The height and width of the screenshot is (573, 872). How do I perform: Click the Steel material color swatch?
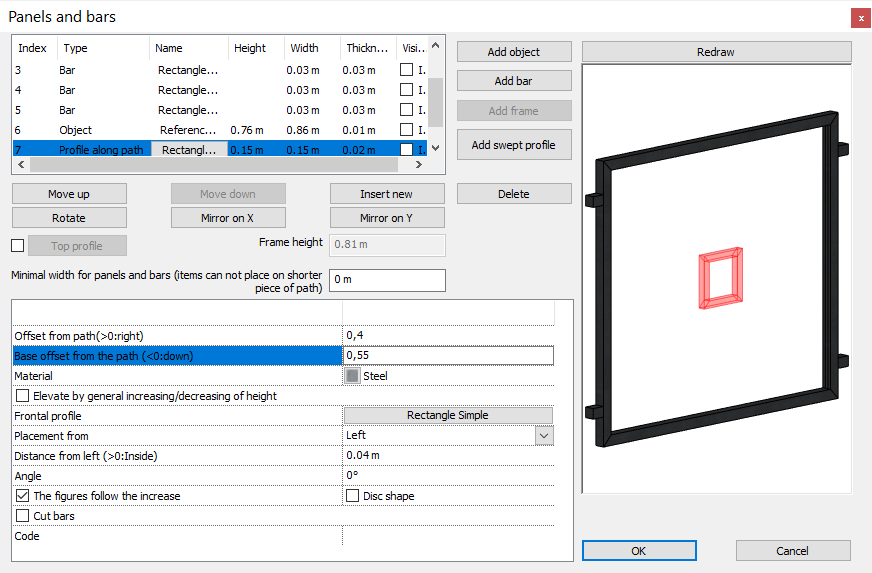click(352, 376)
